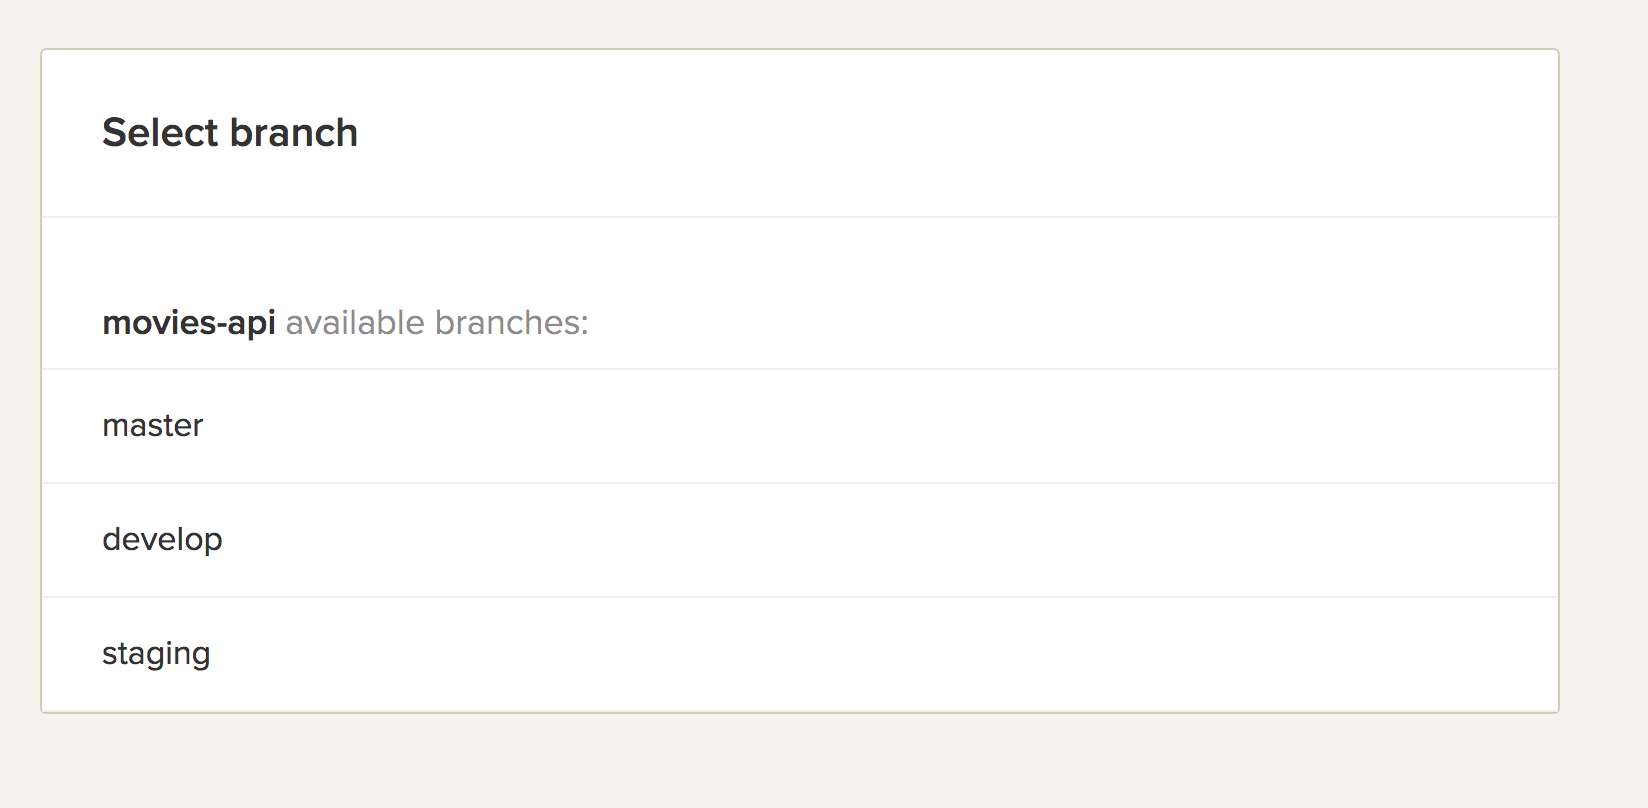This screenshot has height=808, width=1648.
Task: Pick the first branch listed under movies-api
Action: (x=800, y=426)
